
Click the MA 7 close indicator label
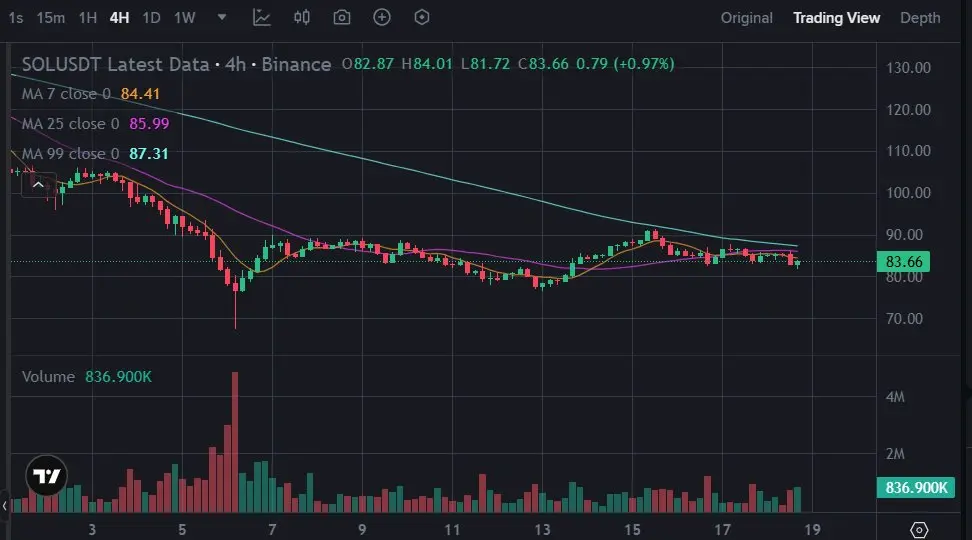(x=66, y=94)
